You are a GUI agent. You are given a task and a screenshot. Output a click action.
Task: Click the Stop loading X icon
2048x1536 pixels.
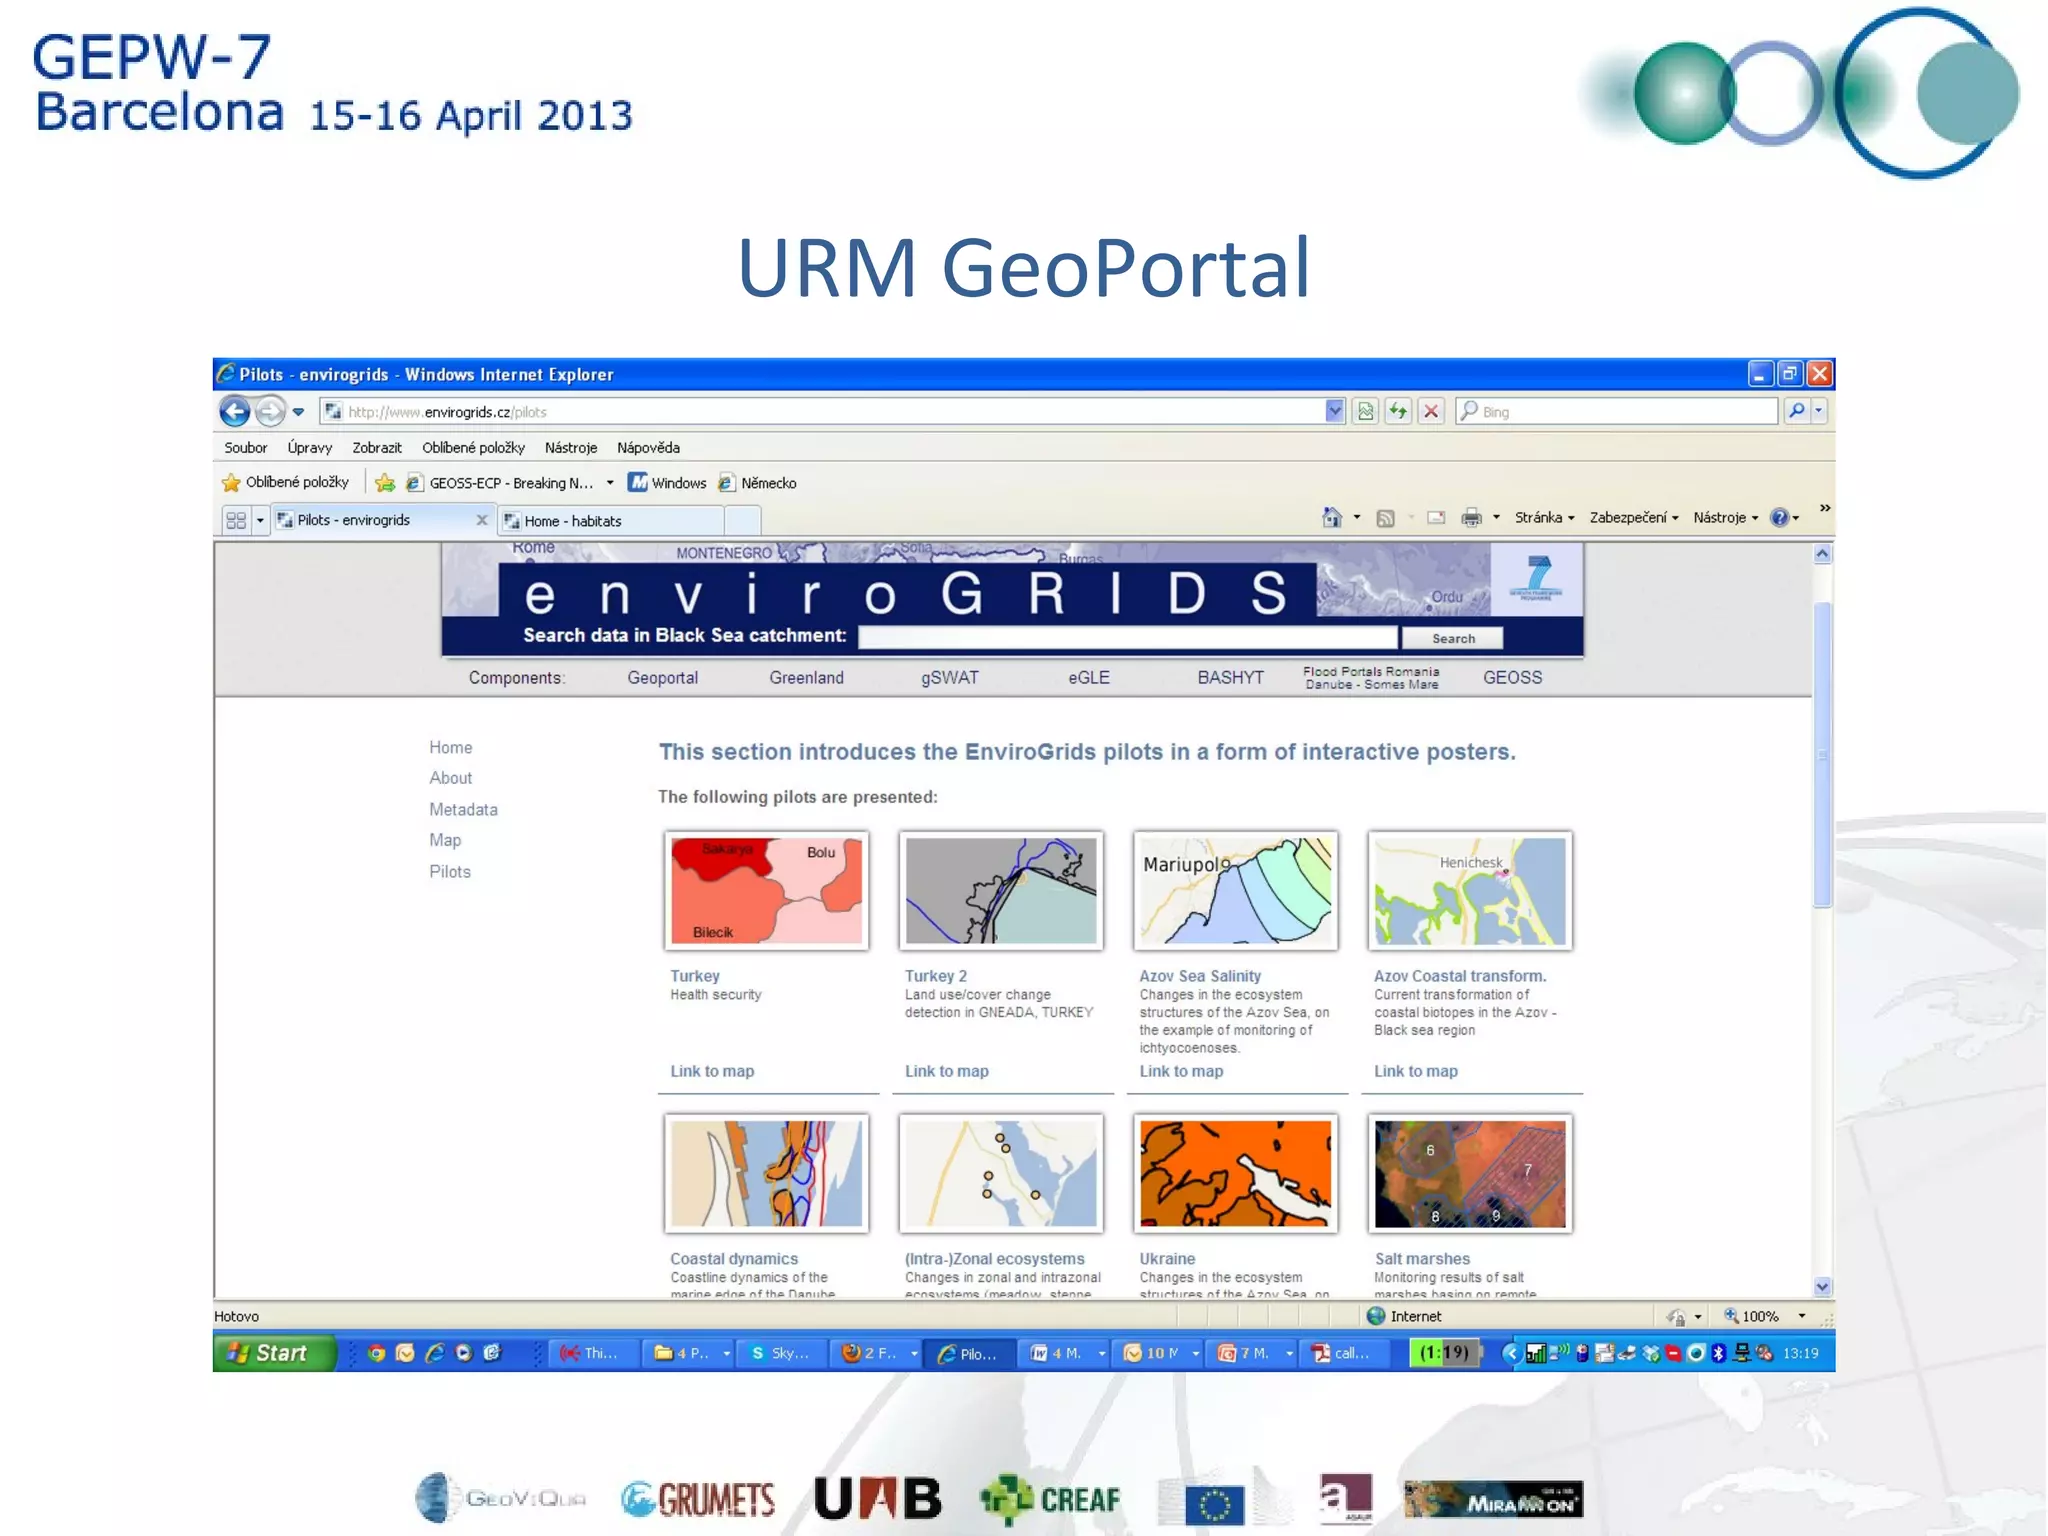(x=1431, y=411)
